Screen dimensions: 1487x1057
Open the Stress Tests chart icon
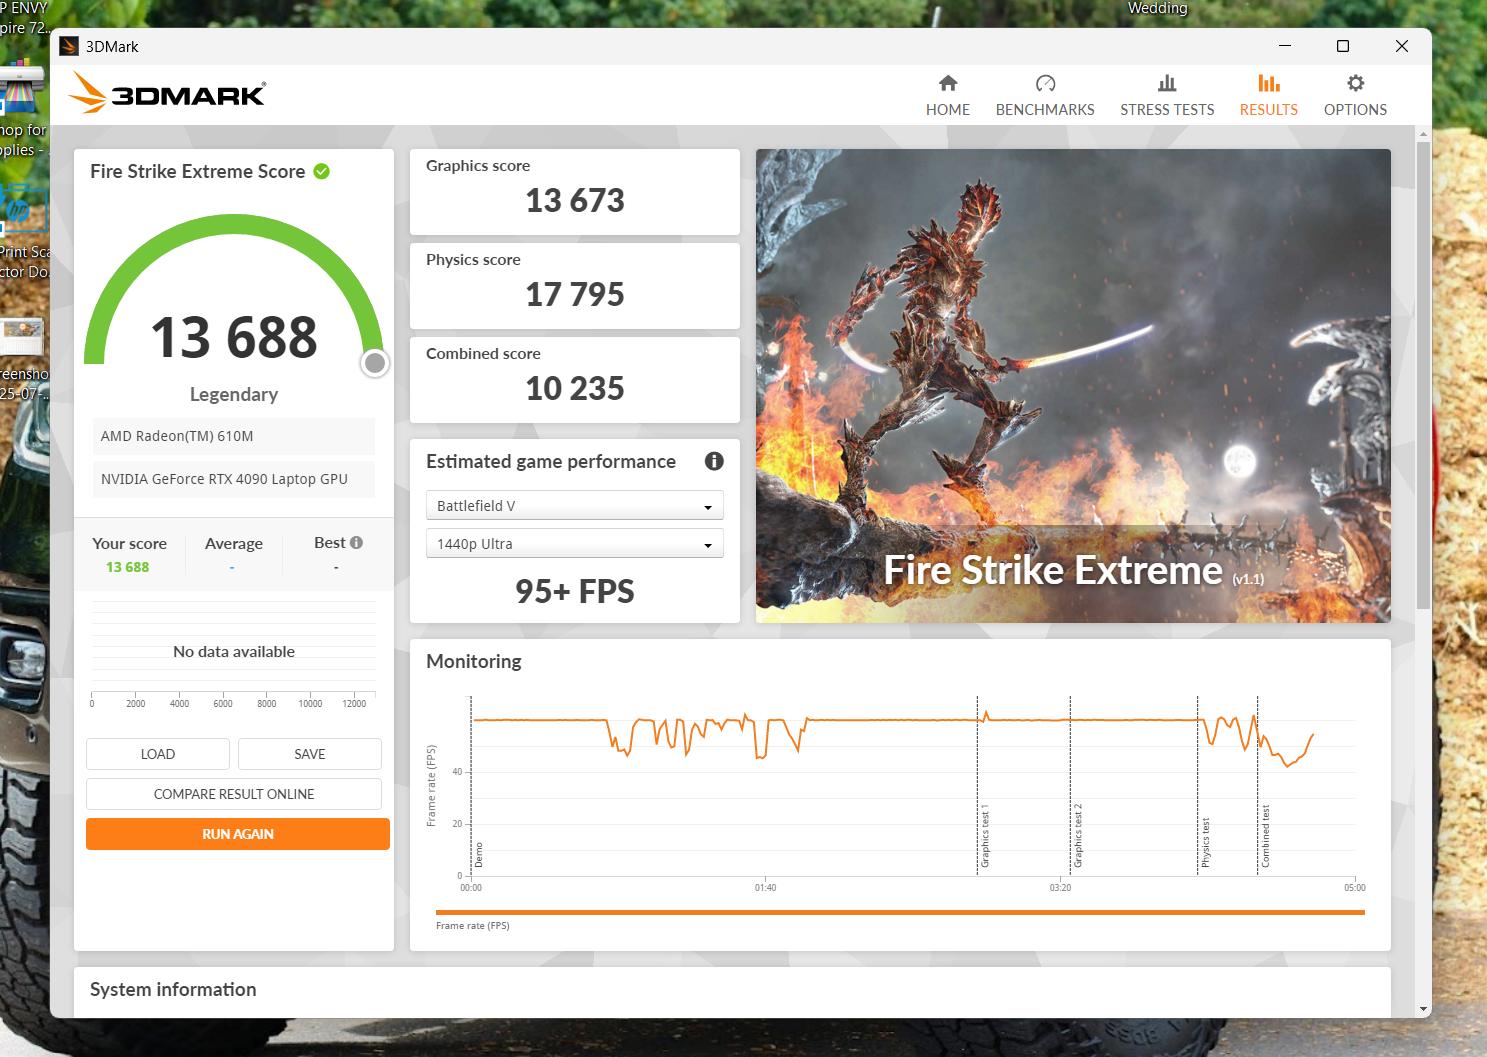[x=1167, y=83]
